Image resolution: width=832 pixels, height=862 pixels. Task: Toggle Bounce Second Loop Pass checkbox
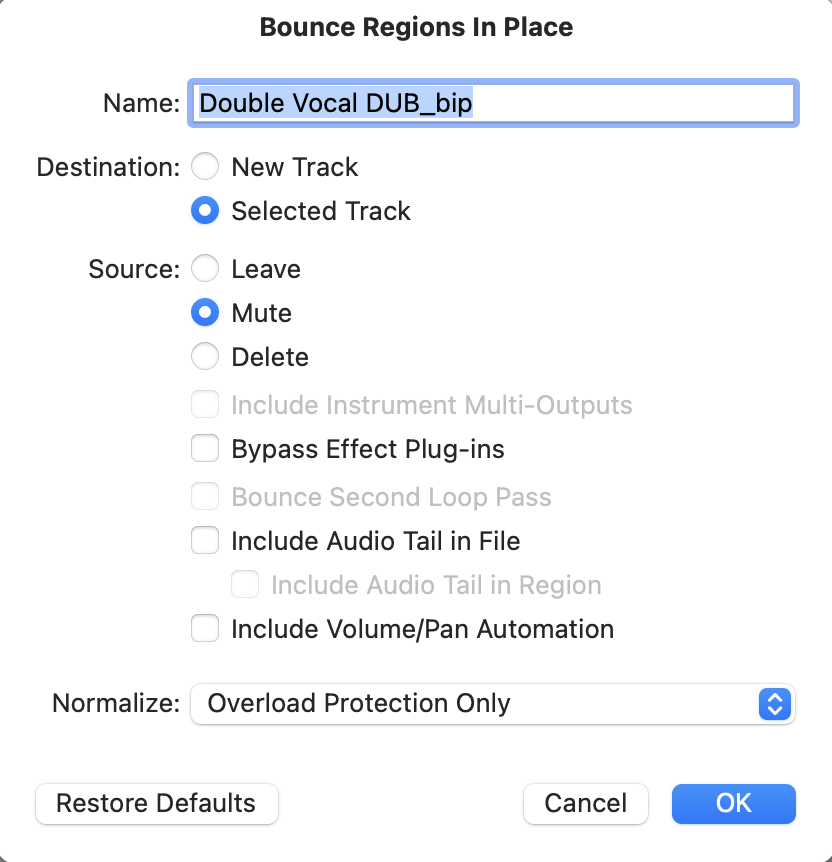[205, 497]
